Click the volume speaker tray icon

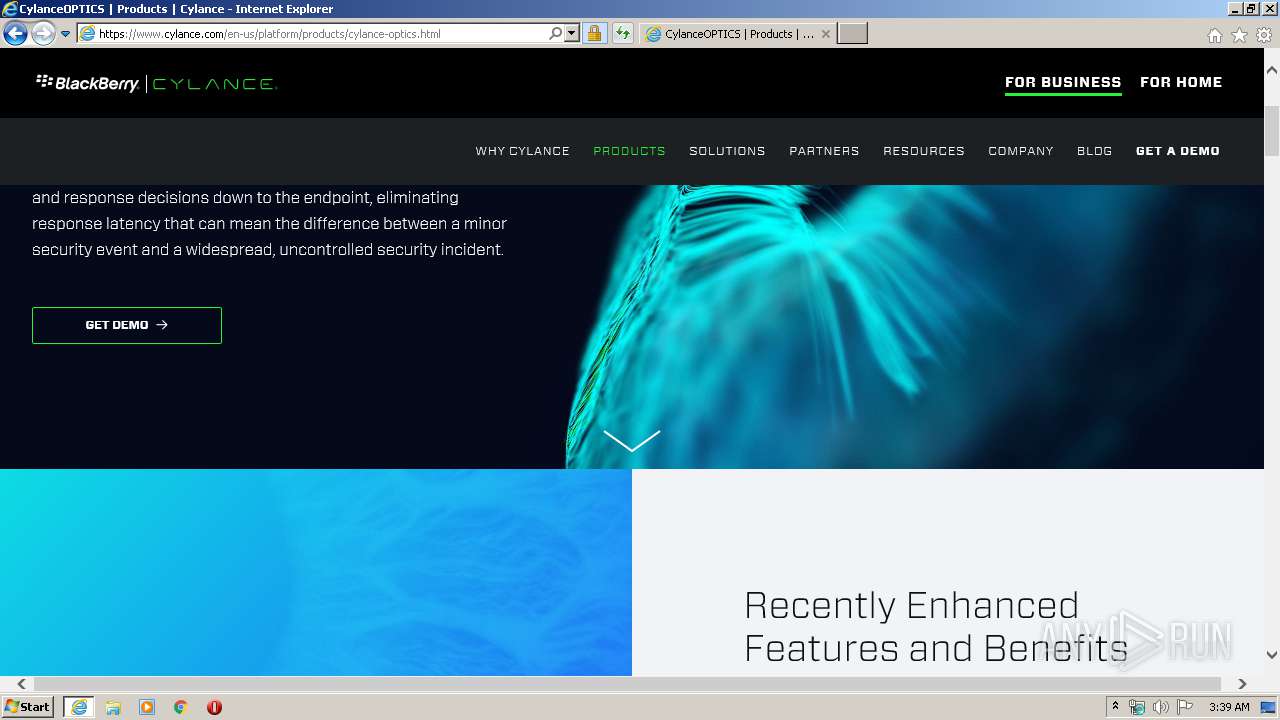click(1161, 707)
